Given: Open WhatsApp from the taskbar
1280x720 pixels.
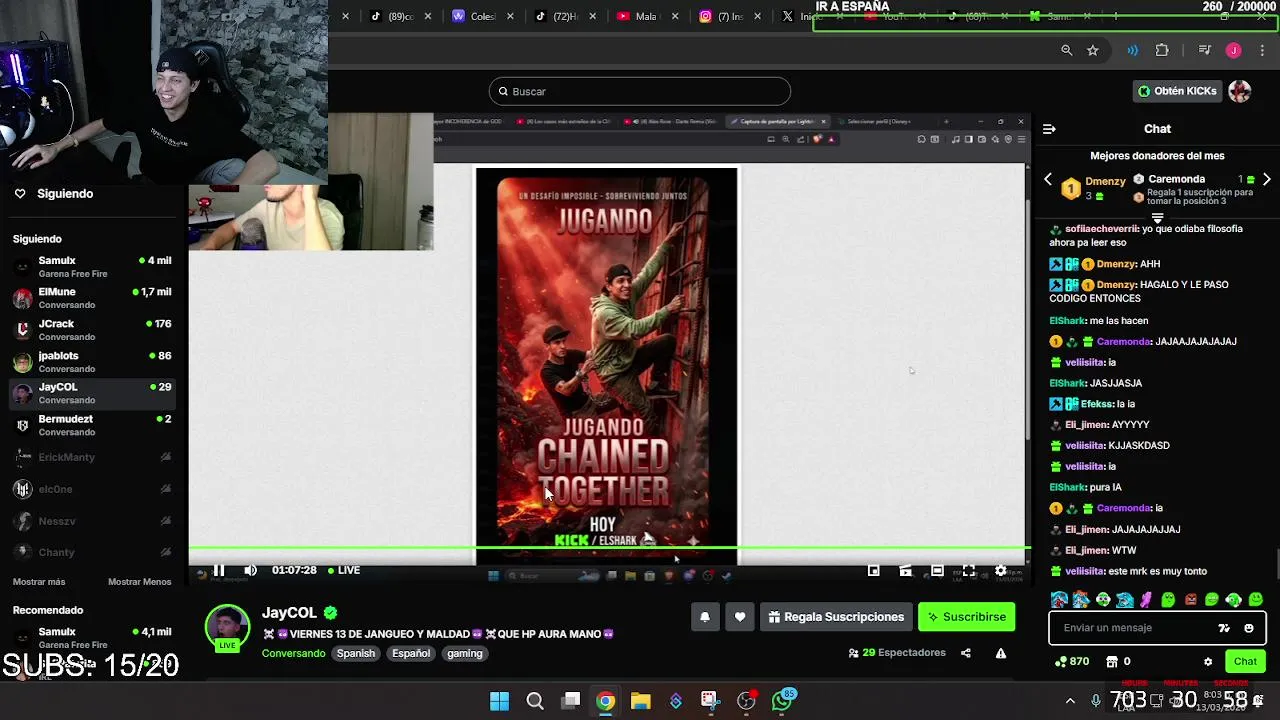Looking at the screenshot, I should [x=782, y=701].
